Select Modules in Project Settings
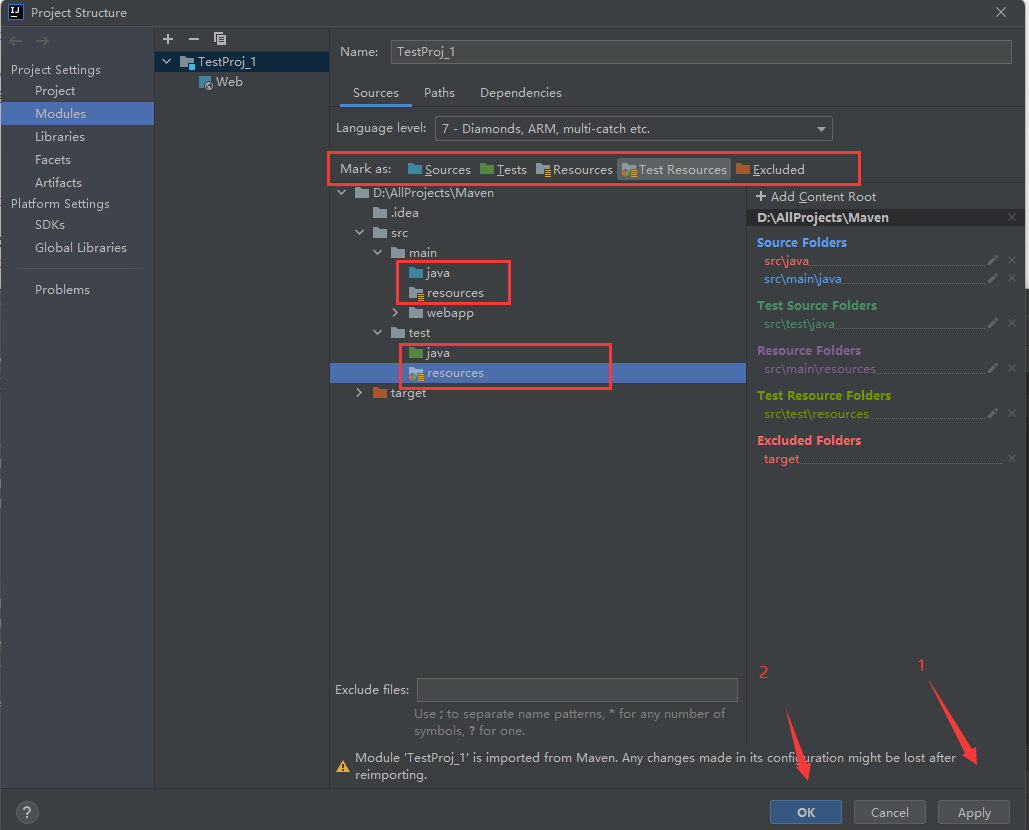1029x830 pixels. (77, 114)
